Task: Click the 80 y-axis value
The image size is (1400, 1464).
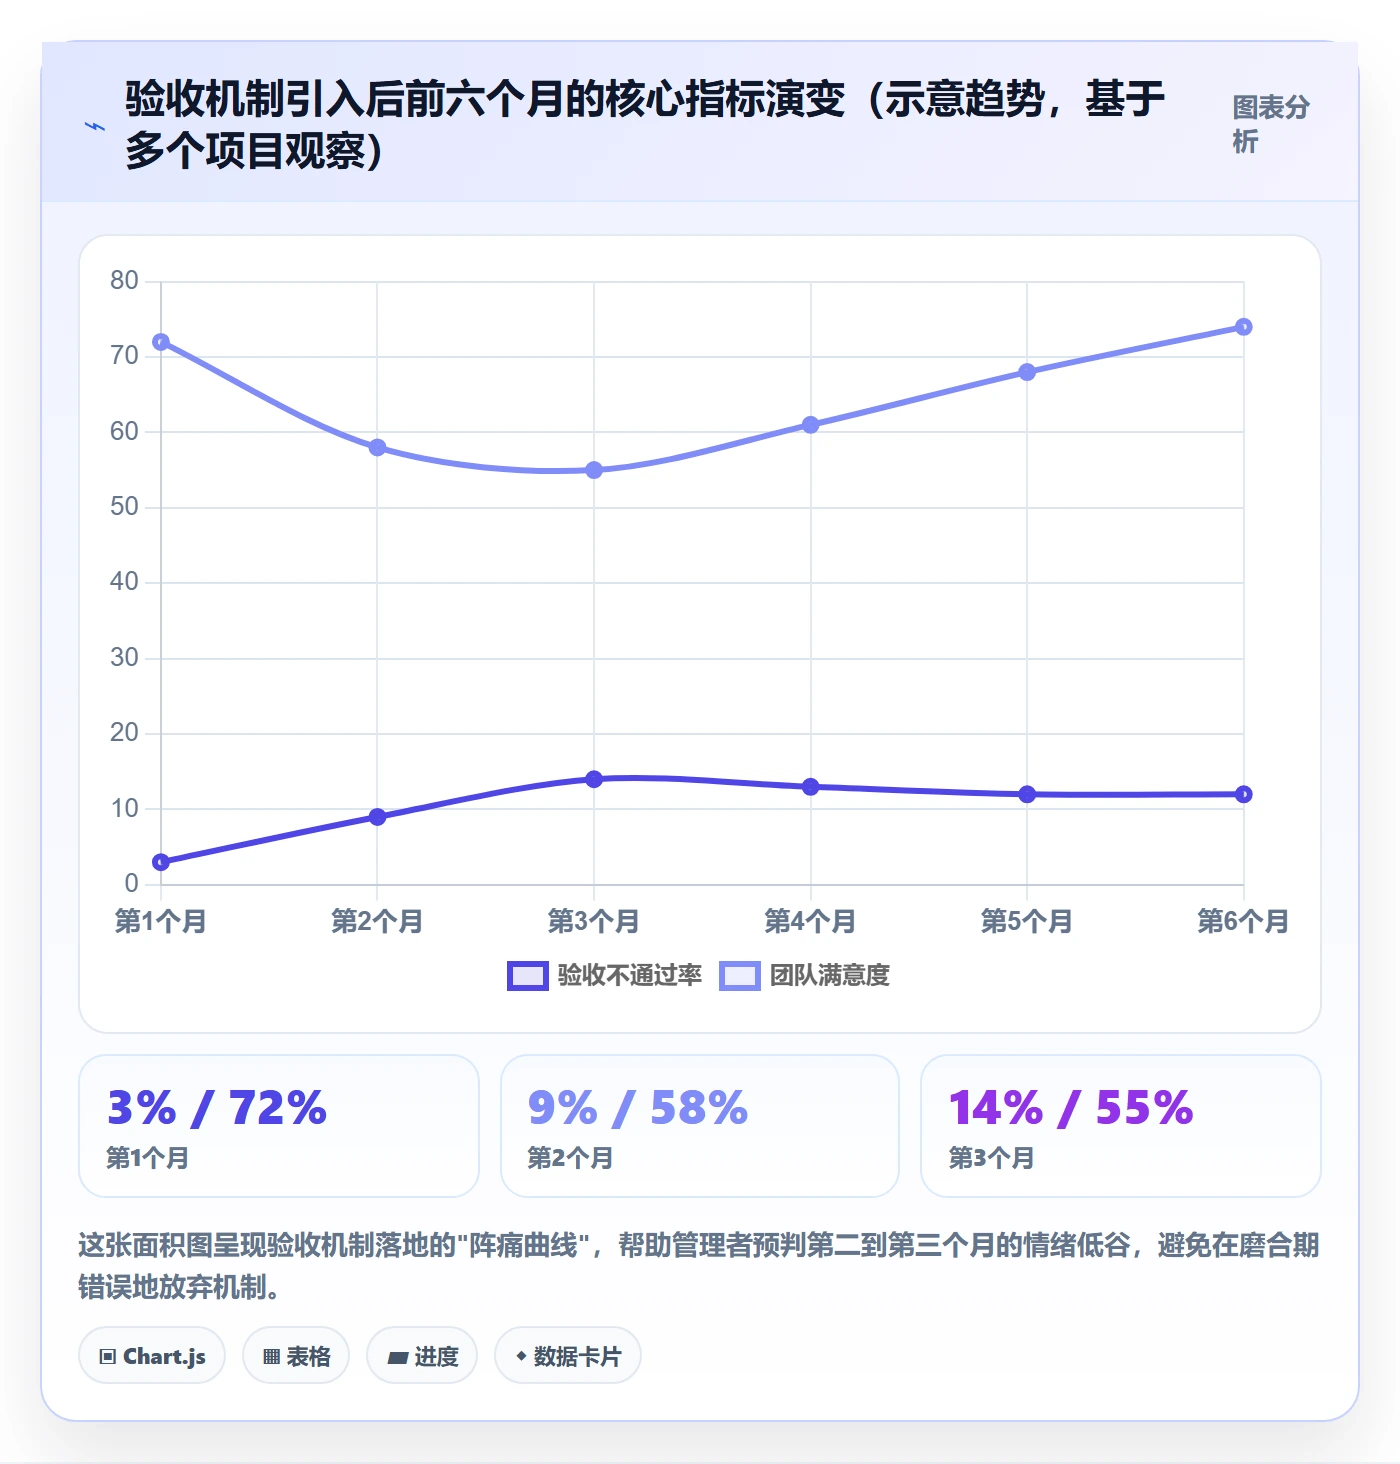Action: pos(124,281)
